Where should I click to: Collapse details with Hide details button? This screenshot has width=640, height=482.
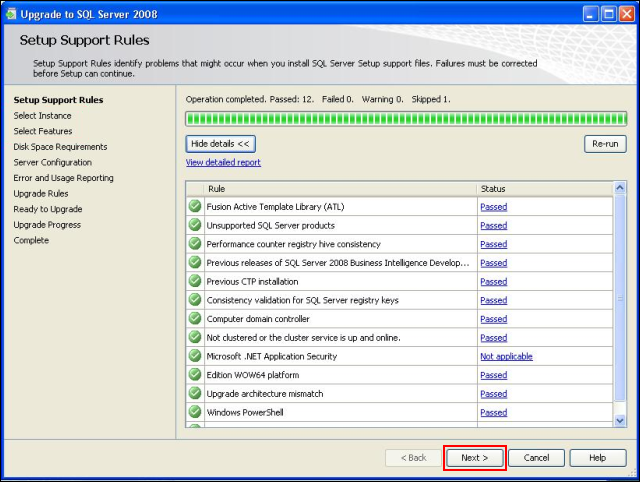coord(220,144)
